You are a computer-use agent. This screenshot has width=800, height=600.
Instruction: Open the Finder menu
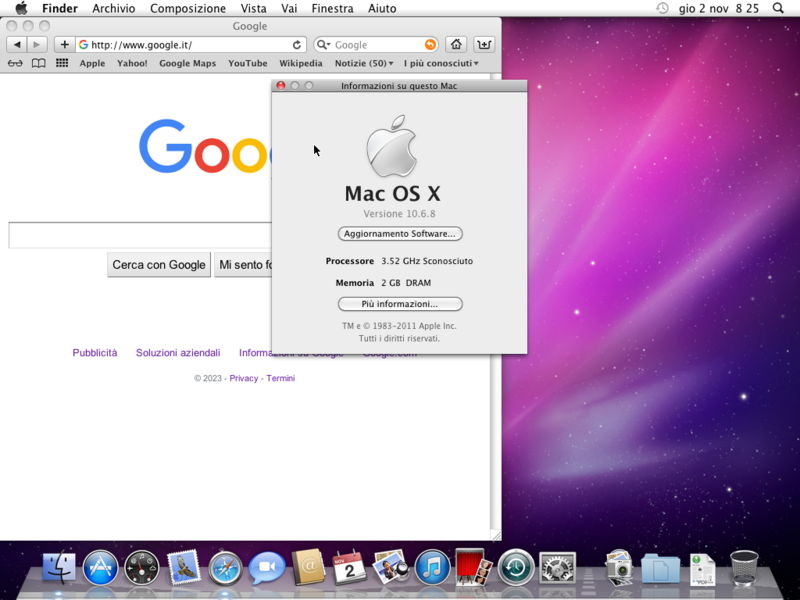coord(60,9)
